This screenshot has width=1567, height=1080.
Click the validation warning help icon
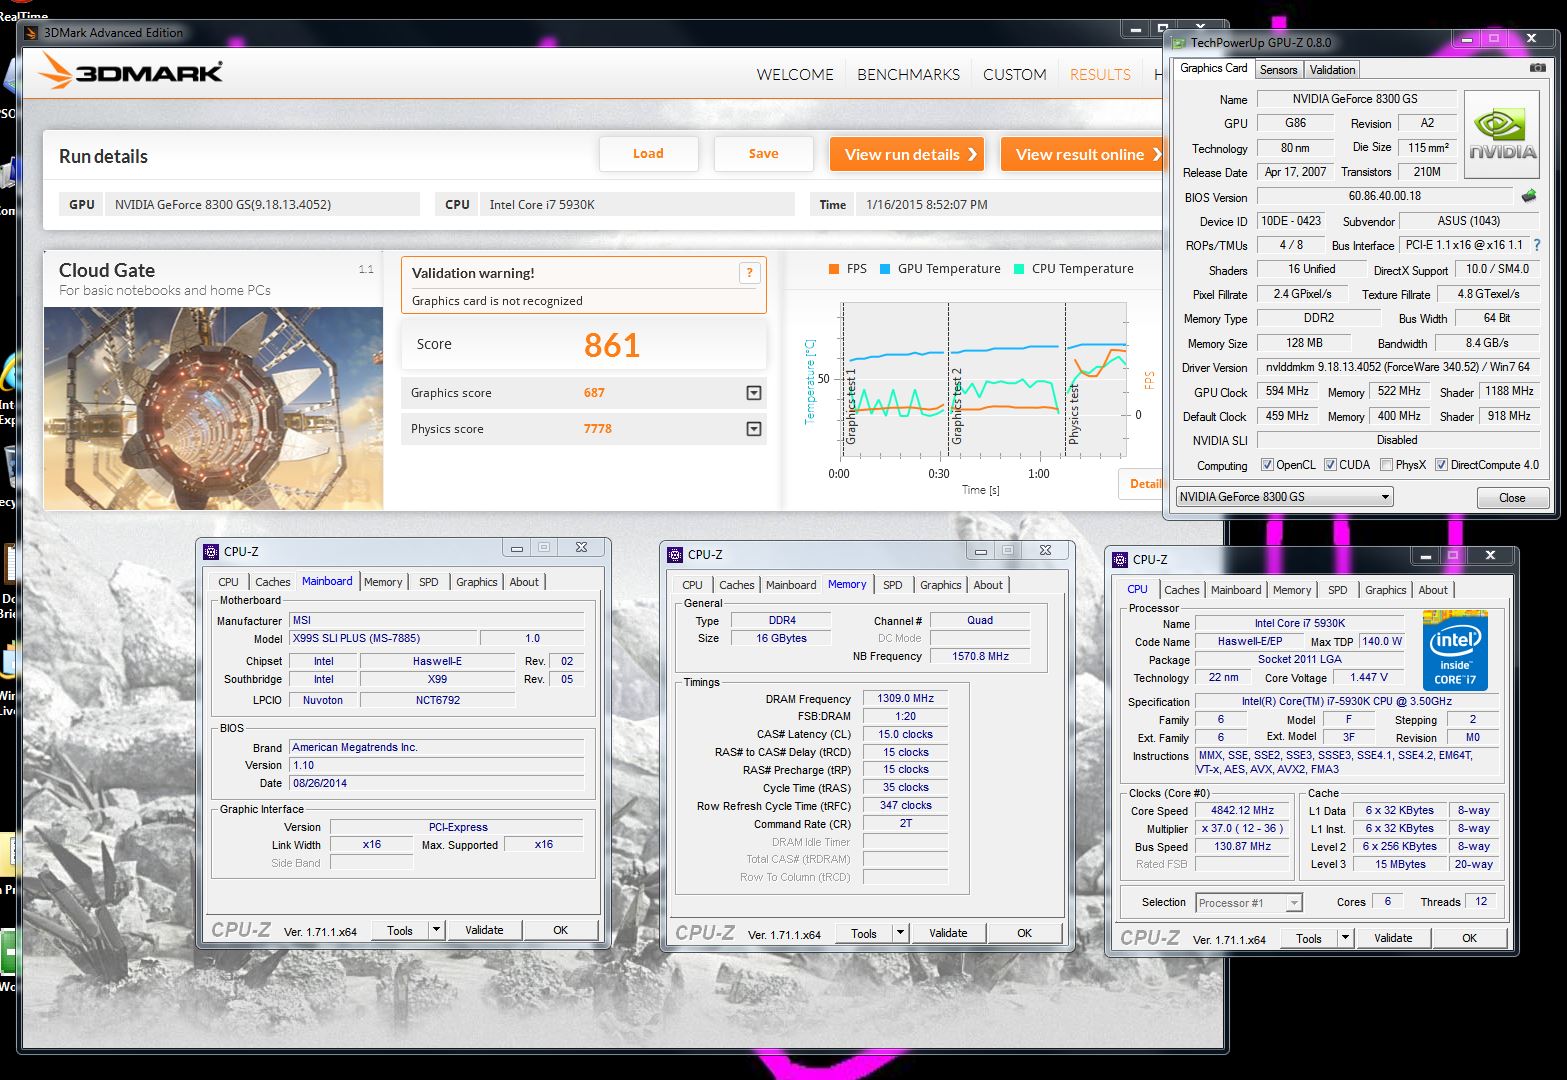749,273
